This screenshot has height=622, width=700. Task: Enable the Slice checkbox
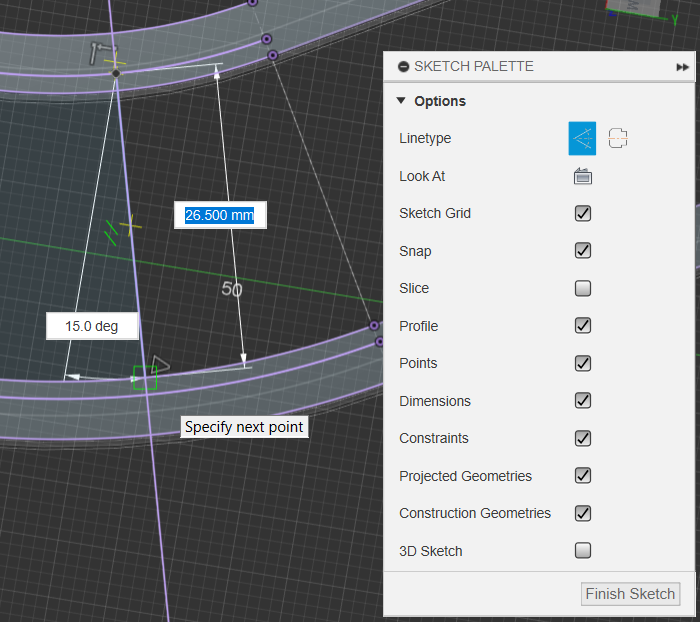(583, 288)
